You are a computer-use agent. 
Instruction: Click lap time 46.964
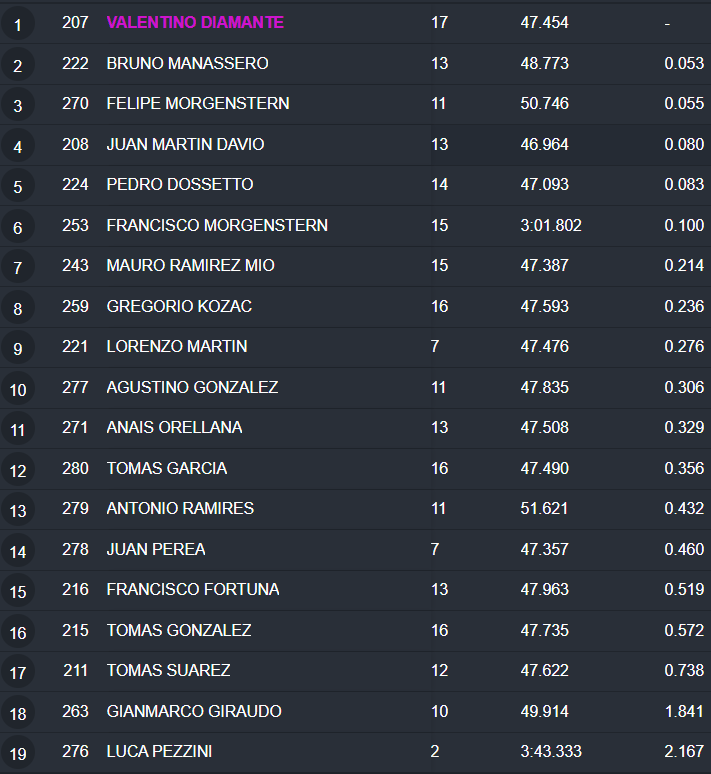pyautogui.click(x=544, y=144)
